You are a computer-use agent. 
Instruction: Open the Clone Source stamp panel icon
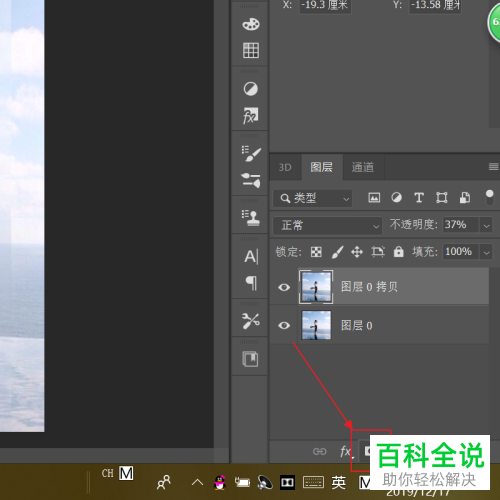tap(251, 218)
